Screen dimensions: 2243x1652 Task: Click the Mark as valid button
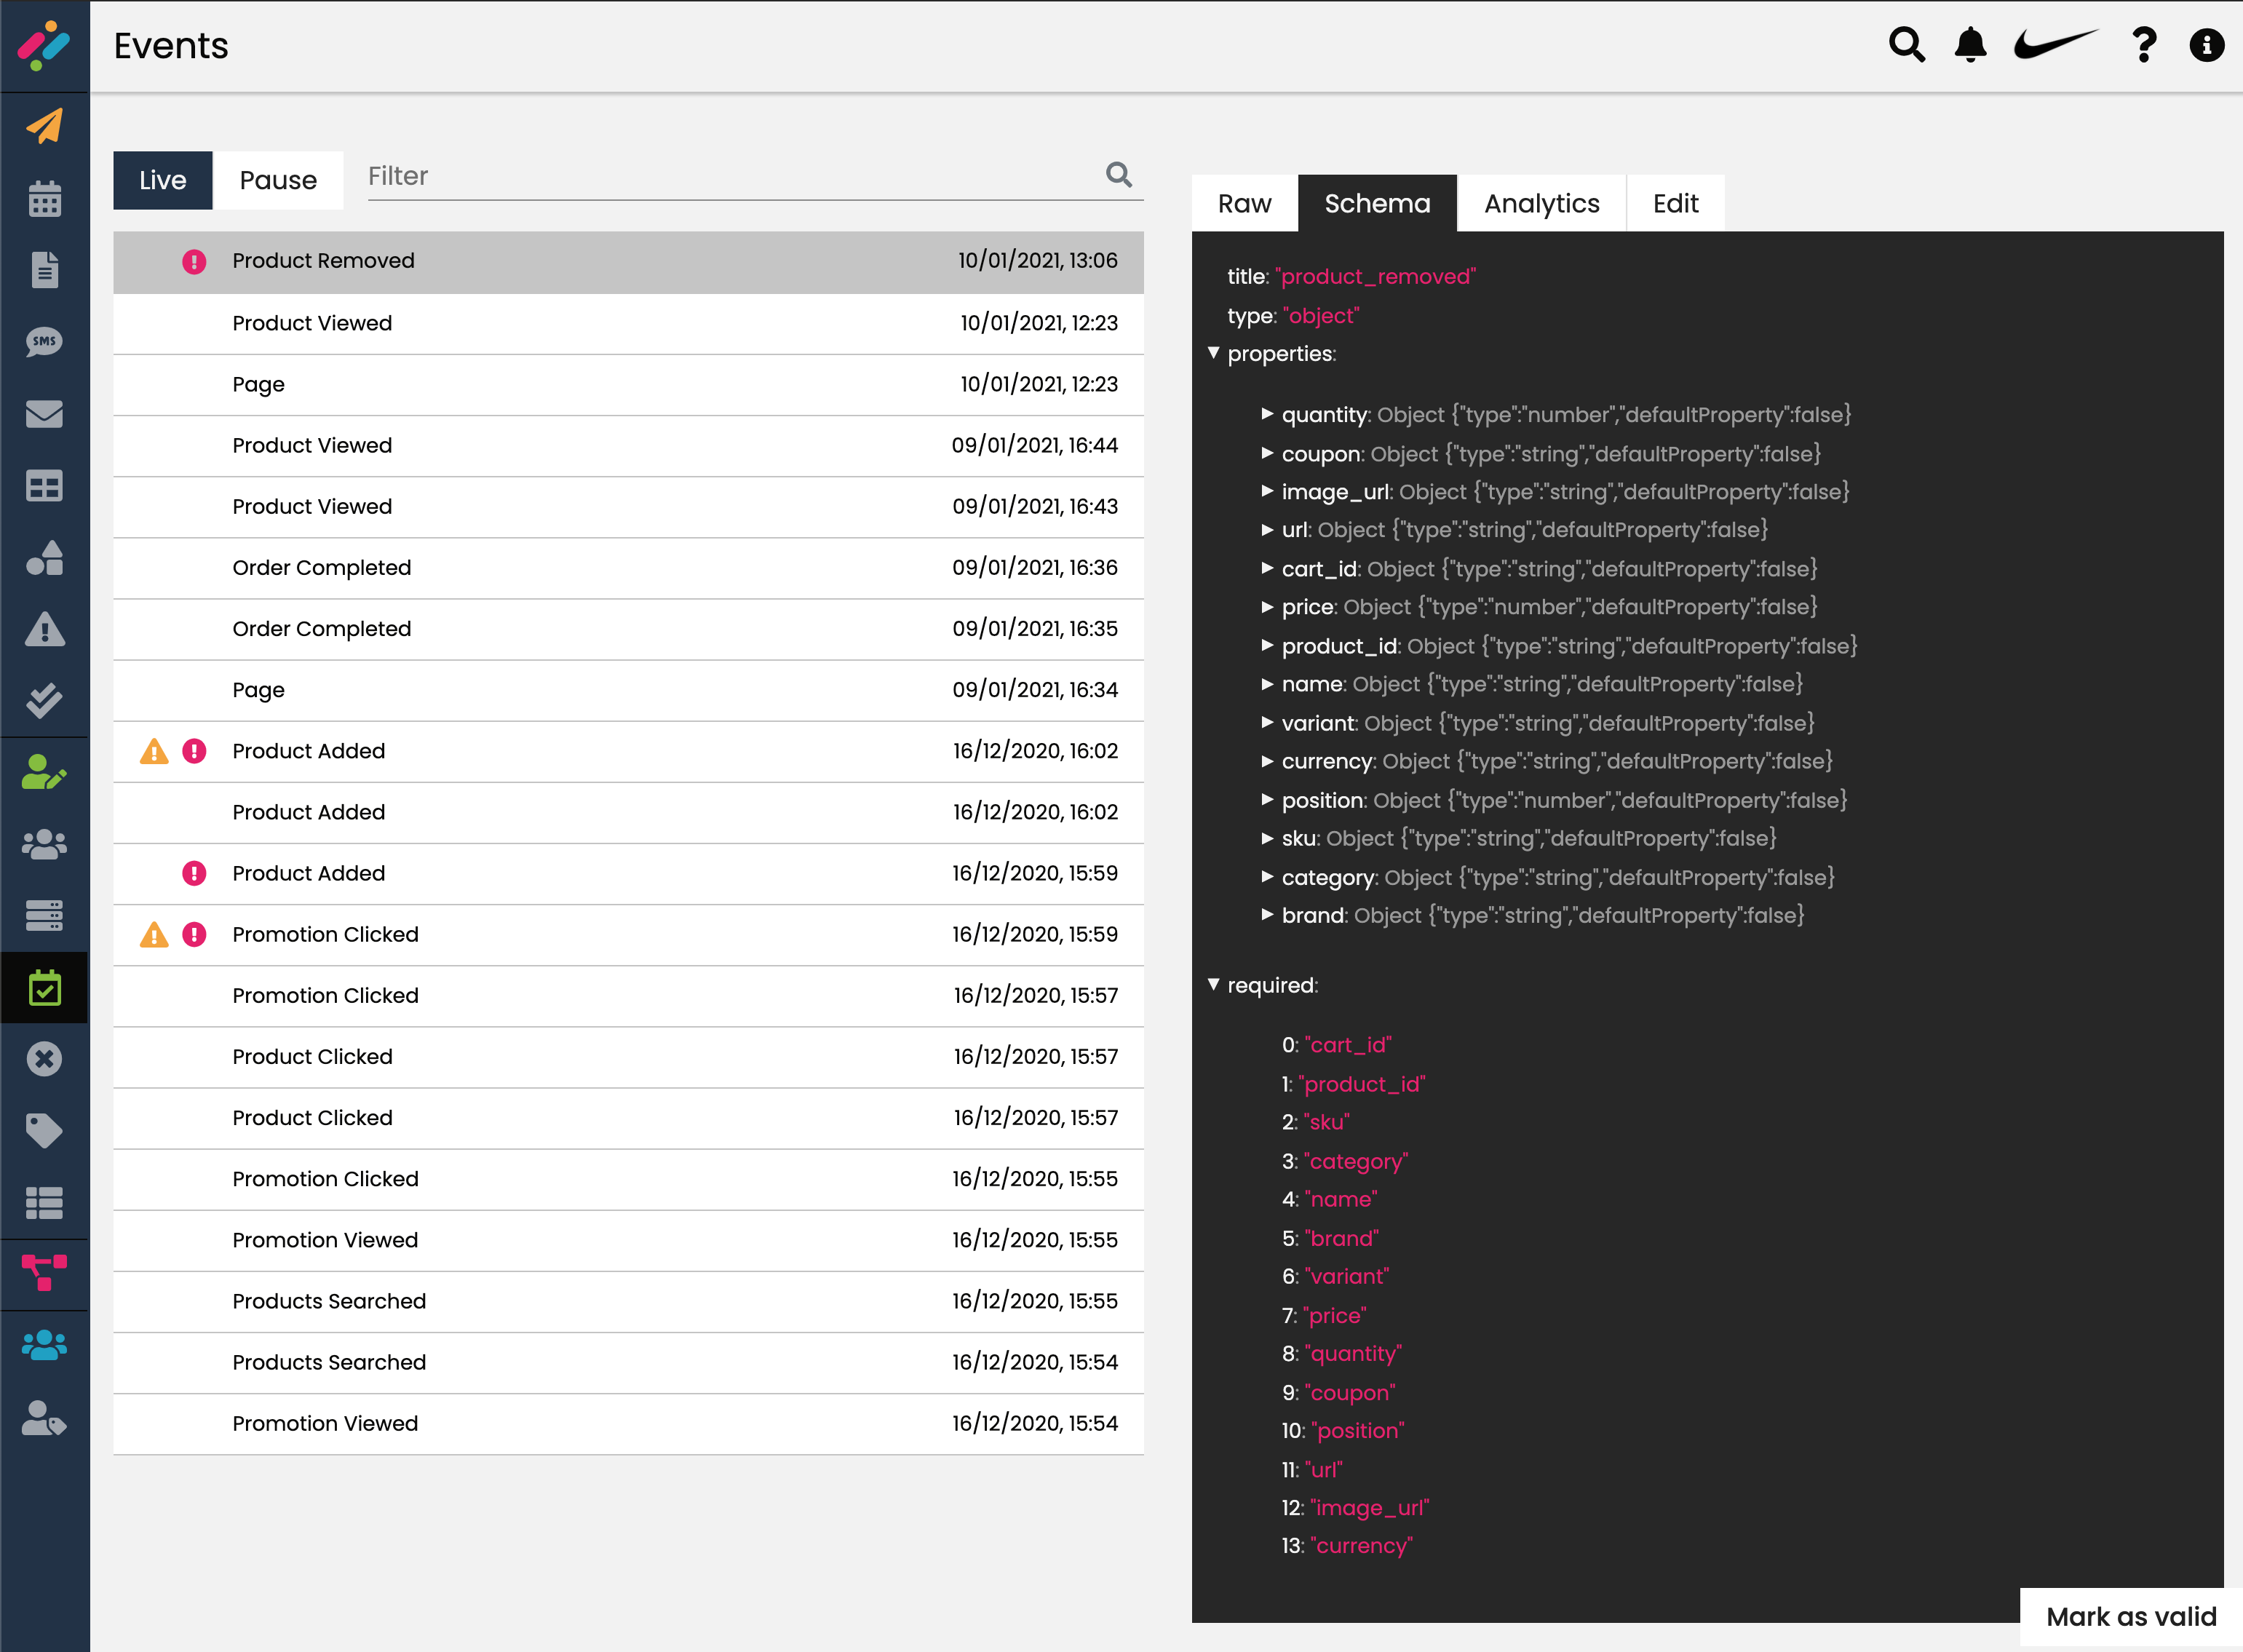point(2130,1617)
